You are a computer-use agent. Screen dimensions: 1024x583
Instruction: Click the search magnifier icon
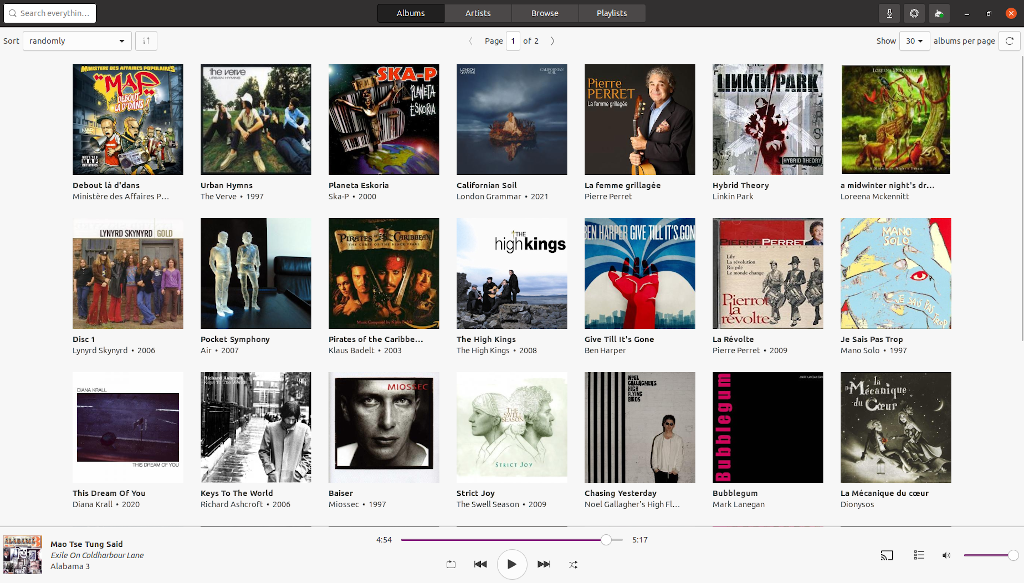pyautogui.click(x=12, y=13)
